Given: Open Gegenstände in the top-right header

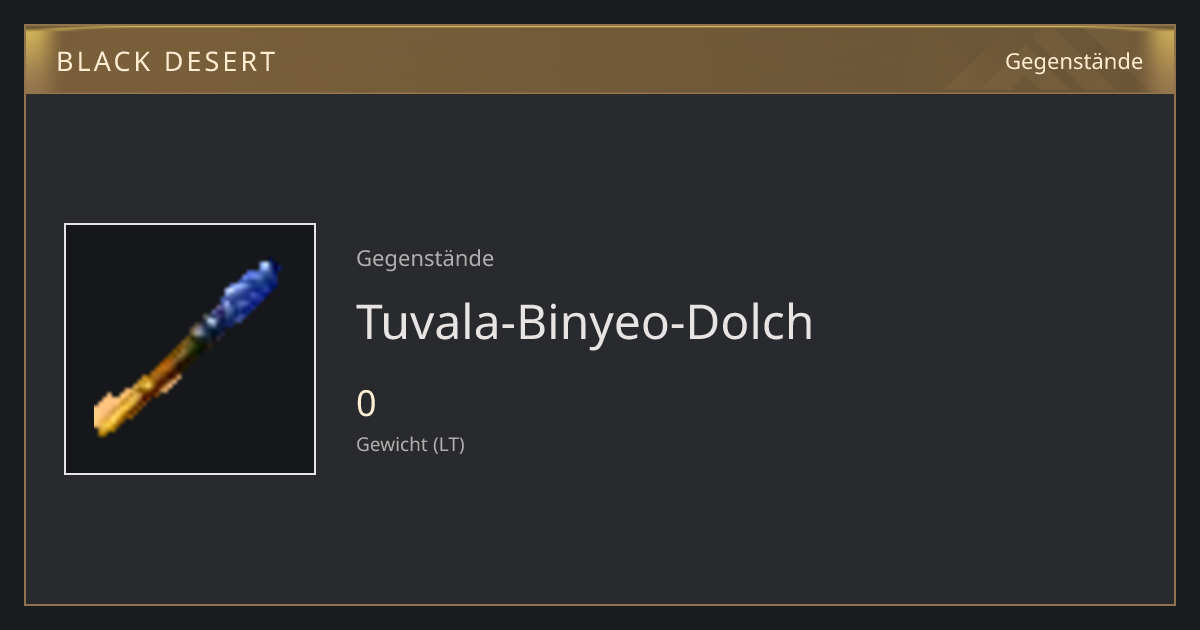Looking at the screenshot, I should coord(1074,62).
